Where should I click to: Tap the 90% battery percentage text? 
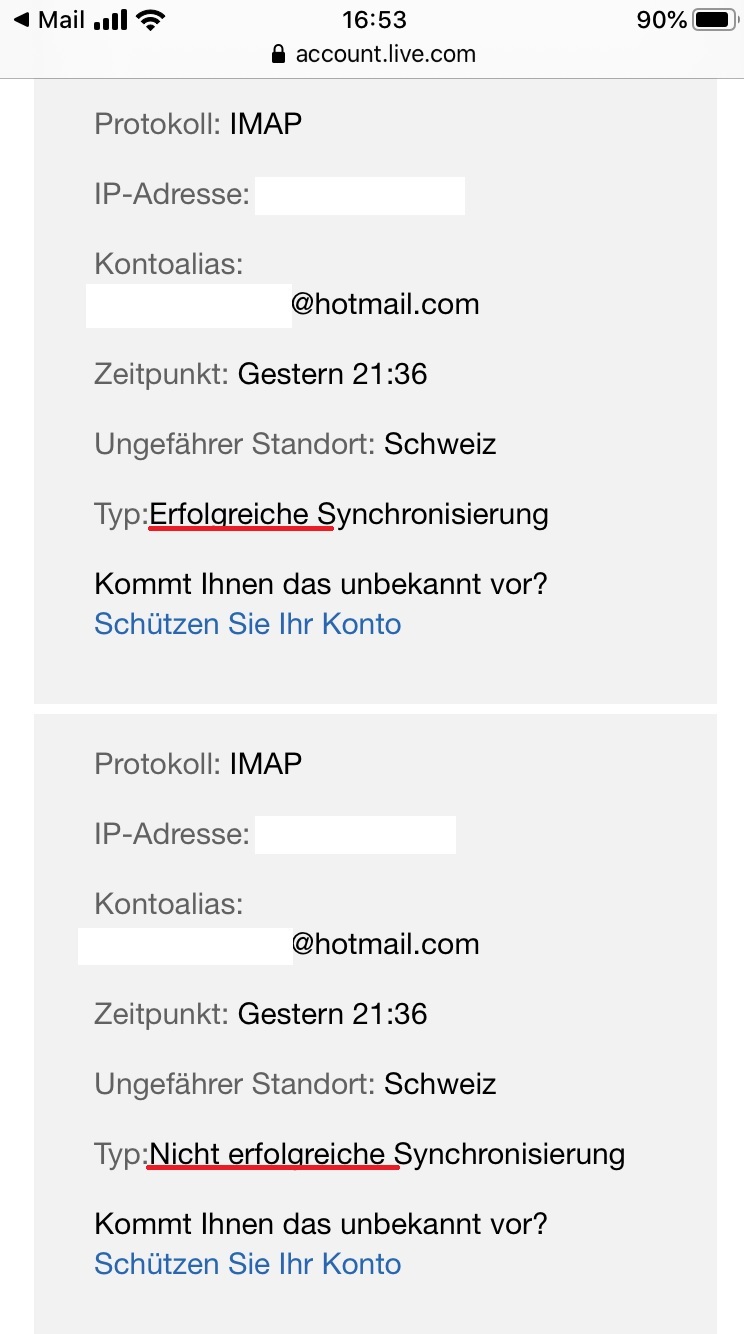[x=661, y=20]
